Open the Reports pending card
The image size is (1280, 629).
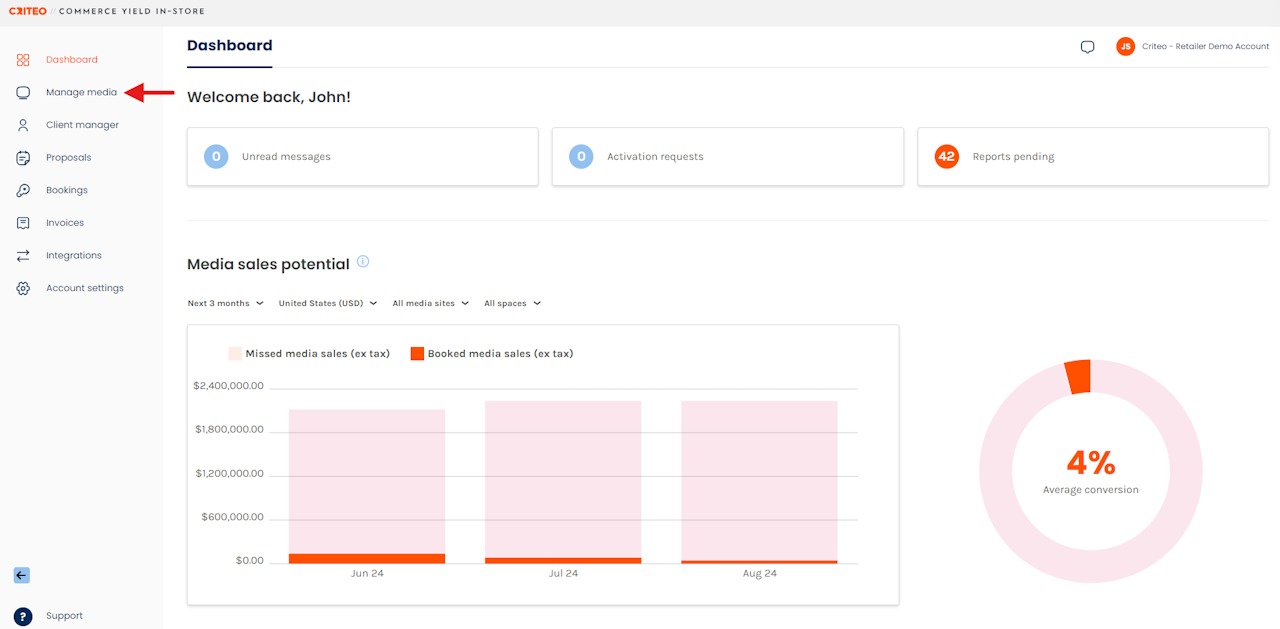[x=1092, y=157]
